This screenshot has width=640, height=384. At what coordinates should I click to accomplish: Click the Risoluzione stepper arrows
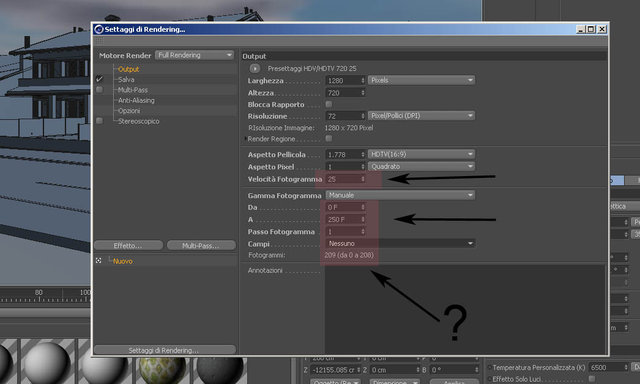(362, 116)
